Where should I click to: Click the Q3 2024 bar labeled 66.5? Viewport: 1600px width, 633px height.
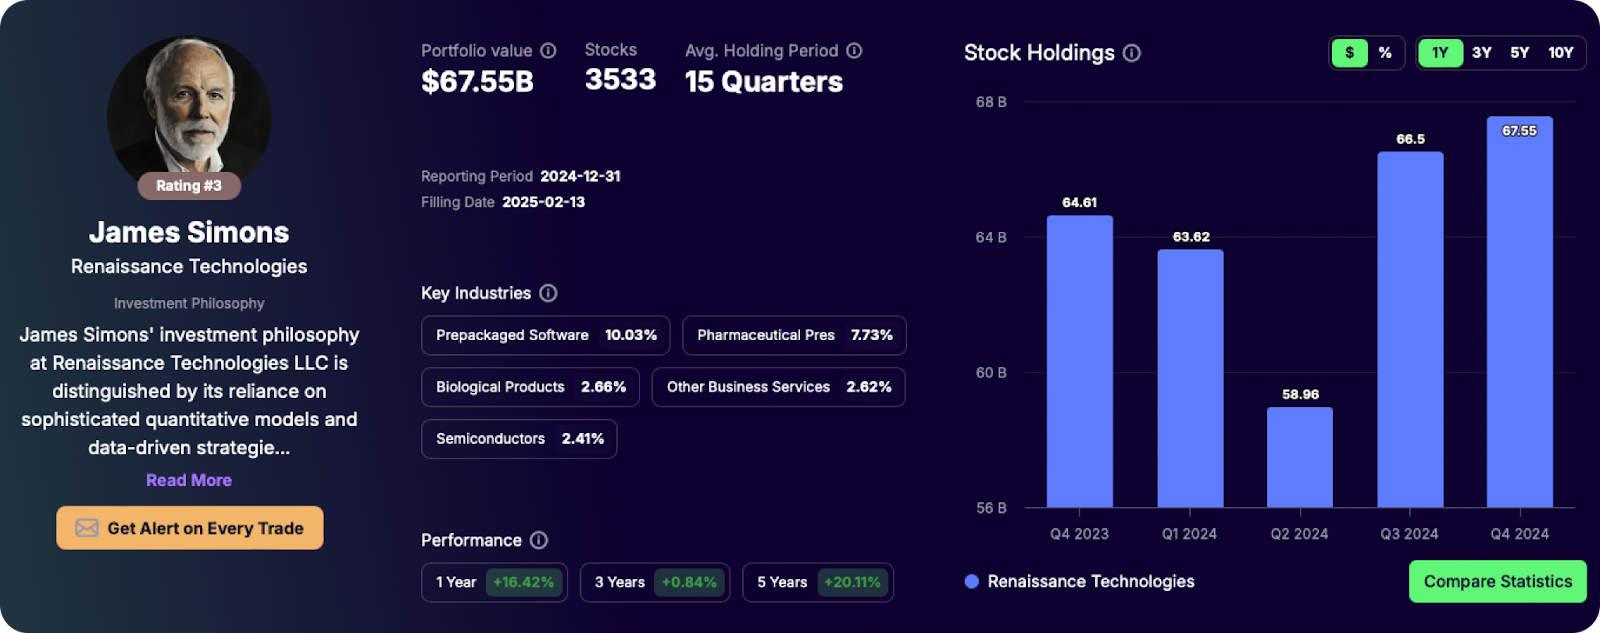[1410, 329]
